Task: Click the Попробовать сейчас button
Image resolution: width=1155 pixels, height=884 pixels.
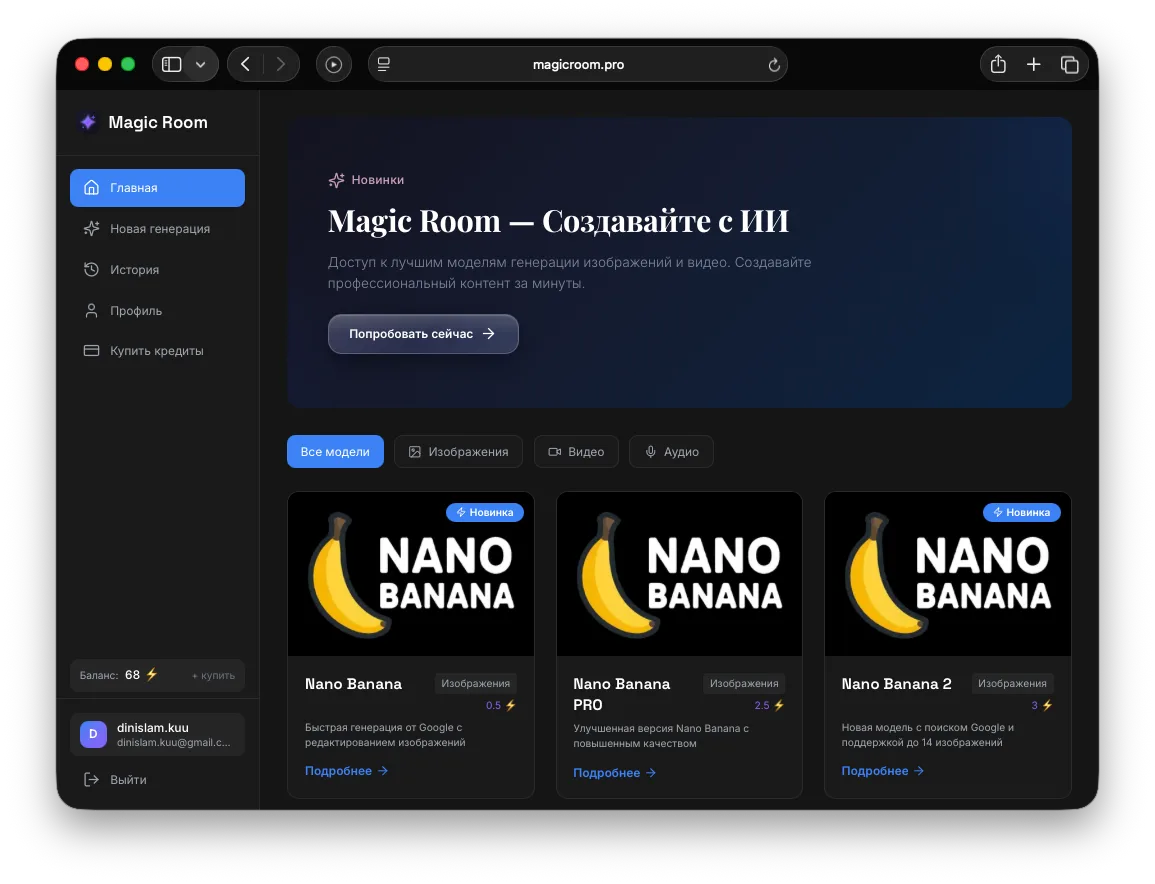Action: (423, 334)
